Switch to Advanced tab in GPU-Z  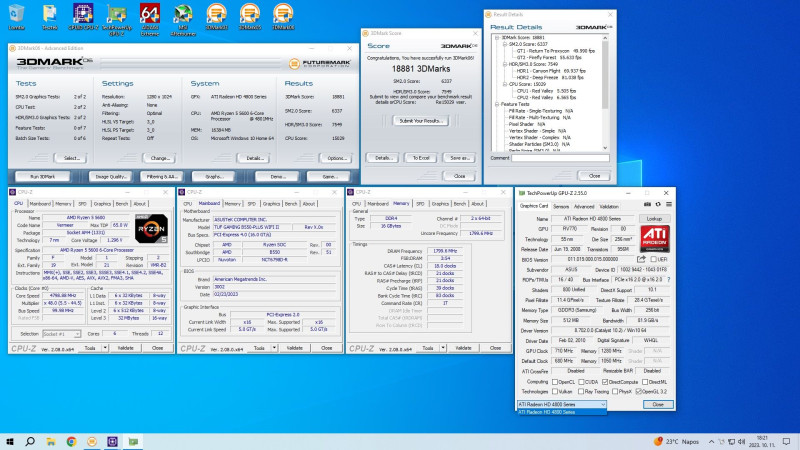584,207
